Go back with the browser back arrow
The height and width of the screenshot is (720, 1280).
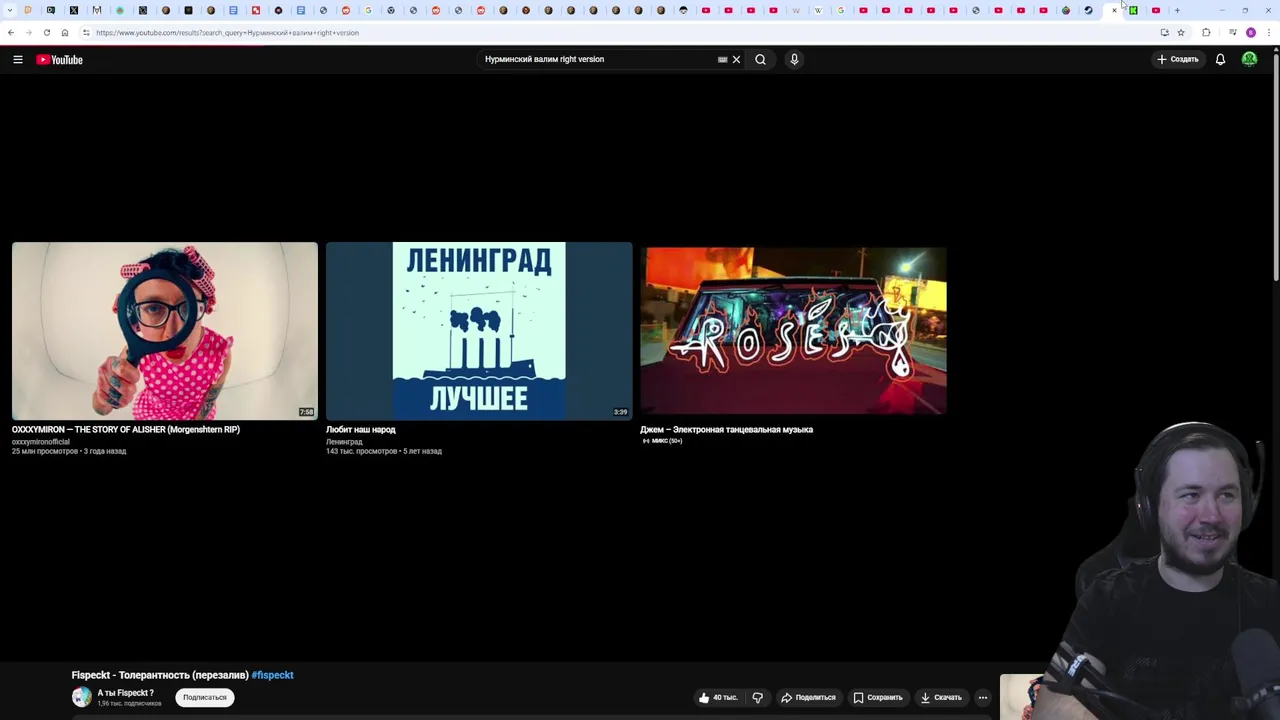(x=11, y=32)
